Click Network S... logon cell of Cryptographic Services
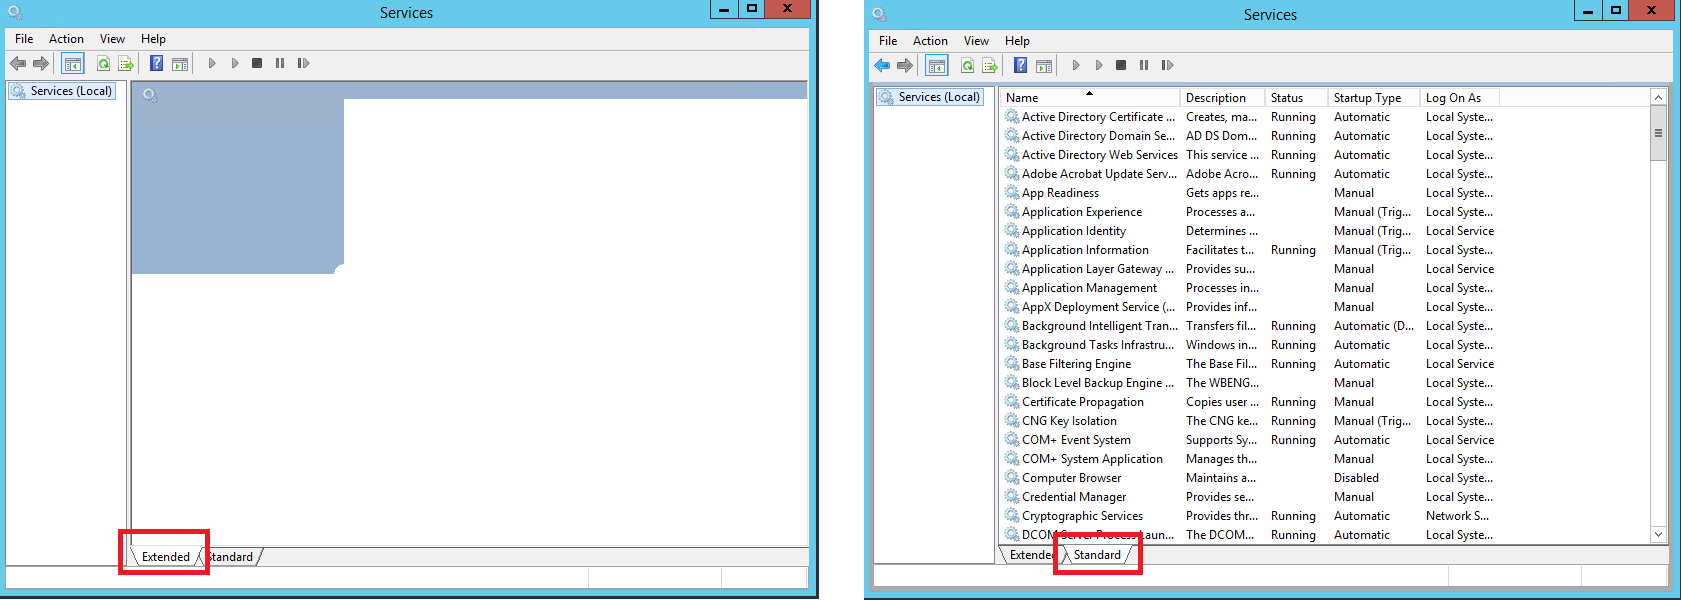1682x600 pixels. [x=1457, y=516]
